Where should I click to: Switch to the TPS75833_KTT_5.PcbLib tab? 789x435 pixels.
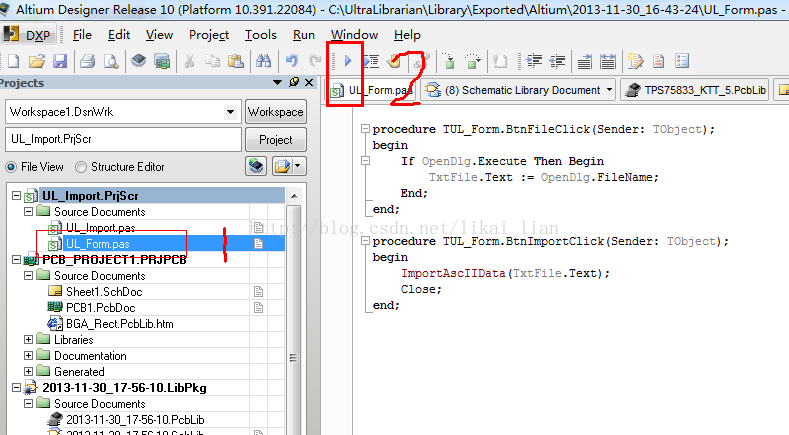pyautogui.click(x=694, y=90)
